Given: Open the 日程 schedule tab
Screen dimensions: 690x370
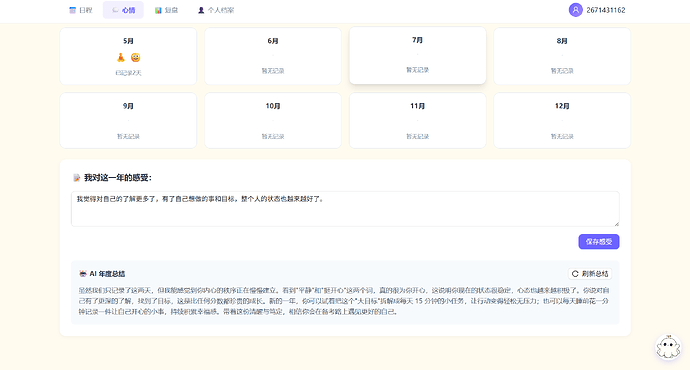Looking at the screenshot, I should pyautogui.click(x=81, y=10).
